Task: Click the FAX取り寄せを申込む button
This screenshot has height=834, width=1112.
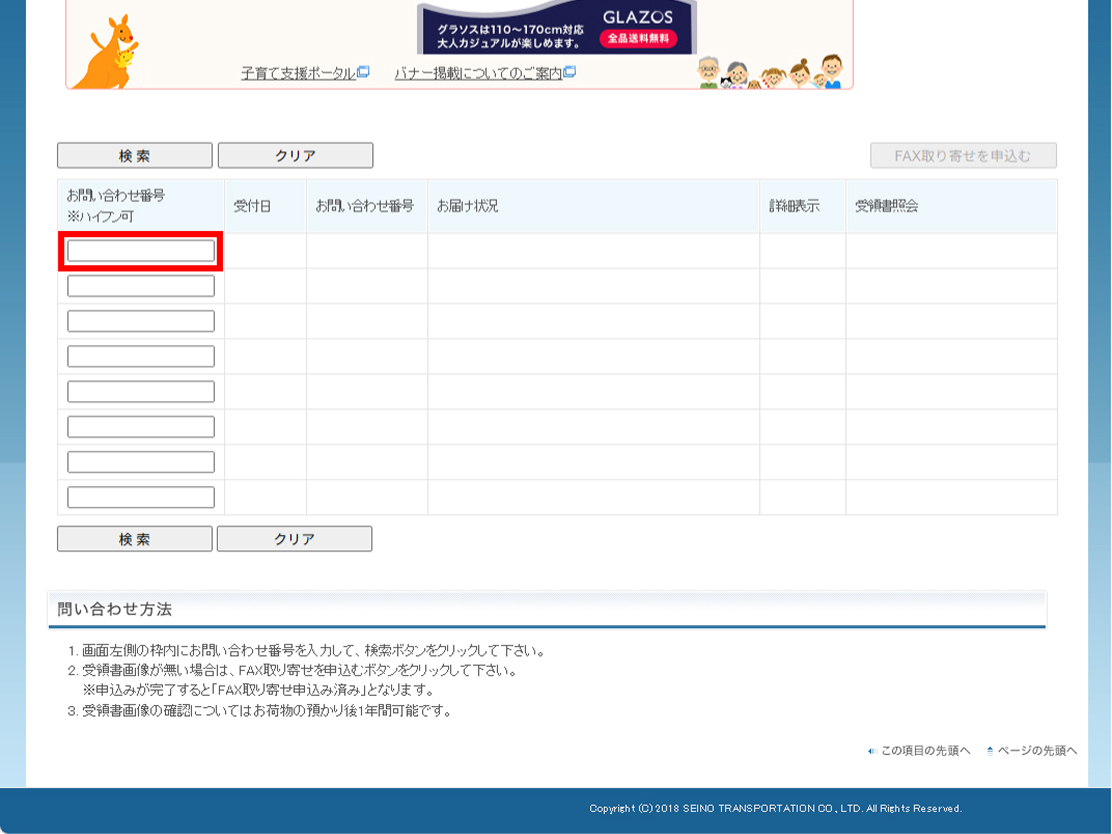Action: coord(963,155)
